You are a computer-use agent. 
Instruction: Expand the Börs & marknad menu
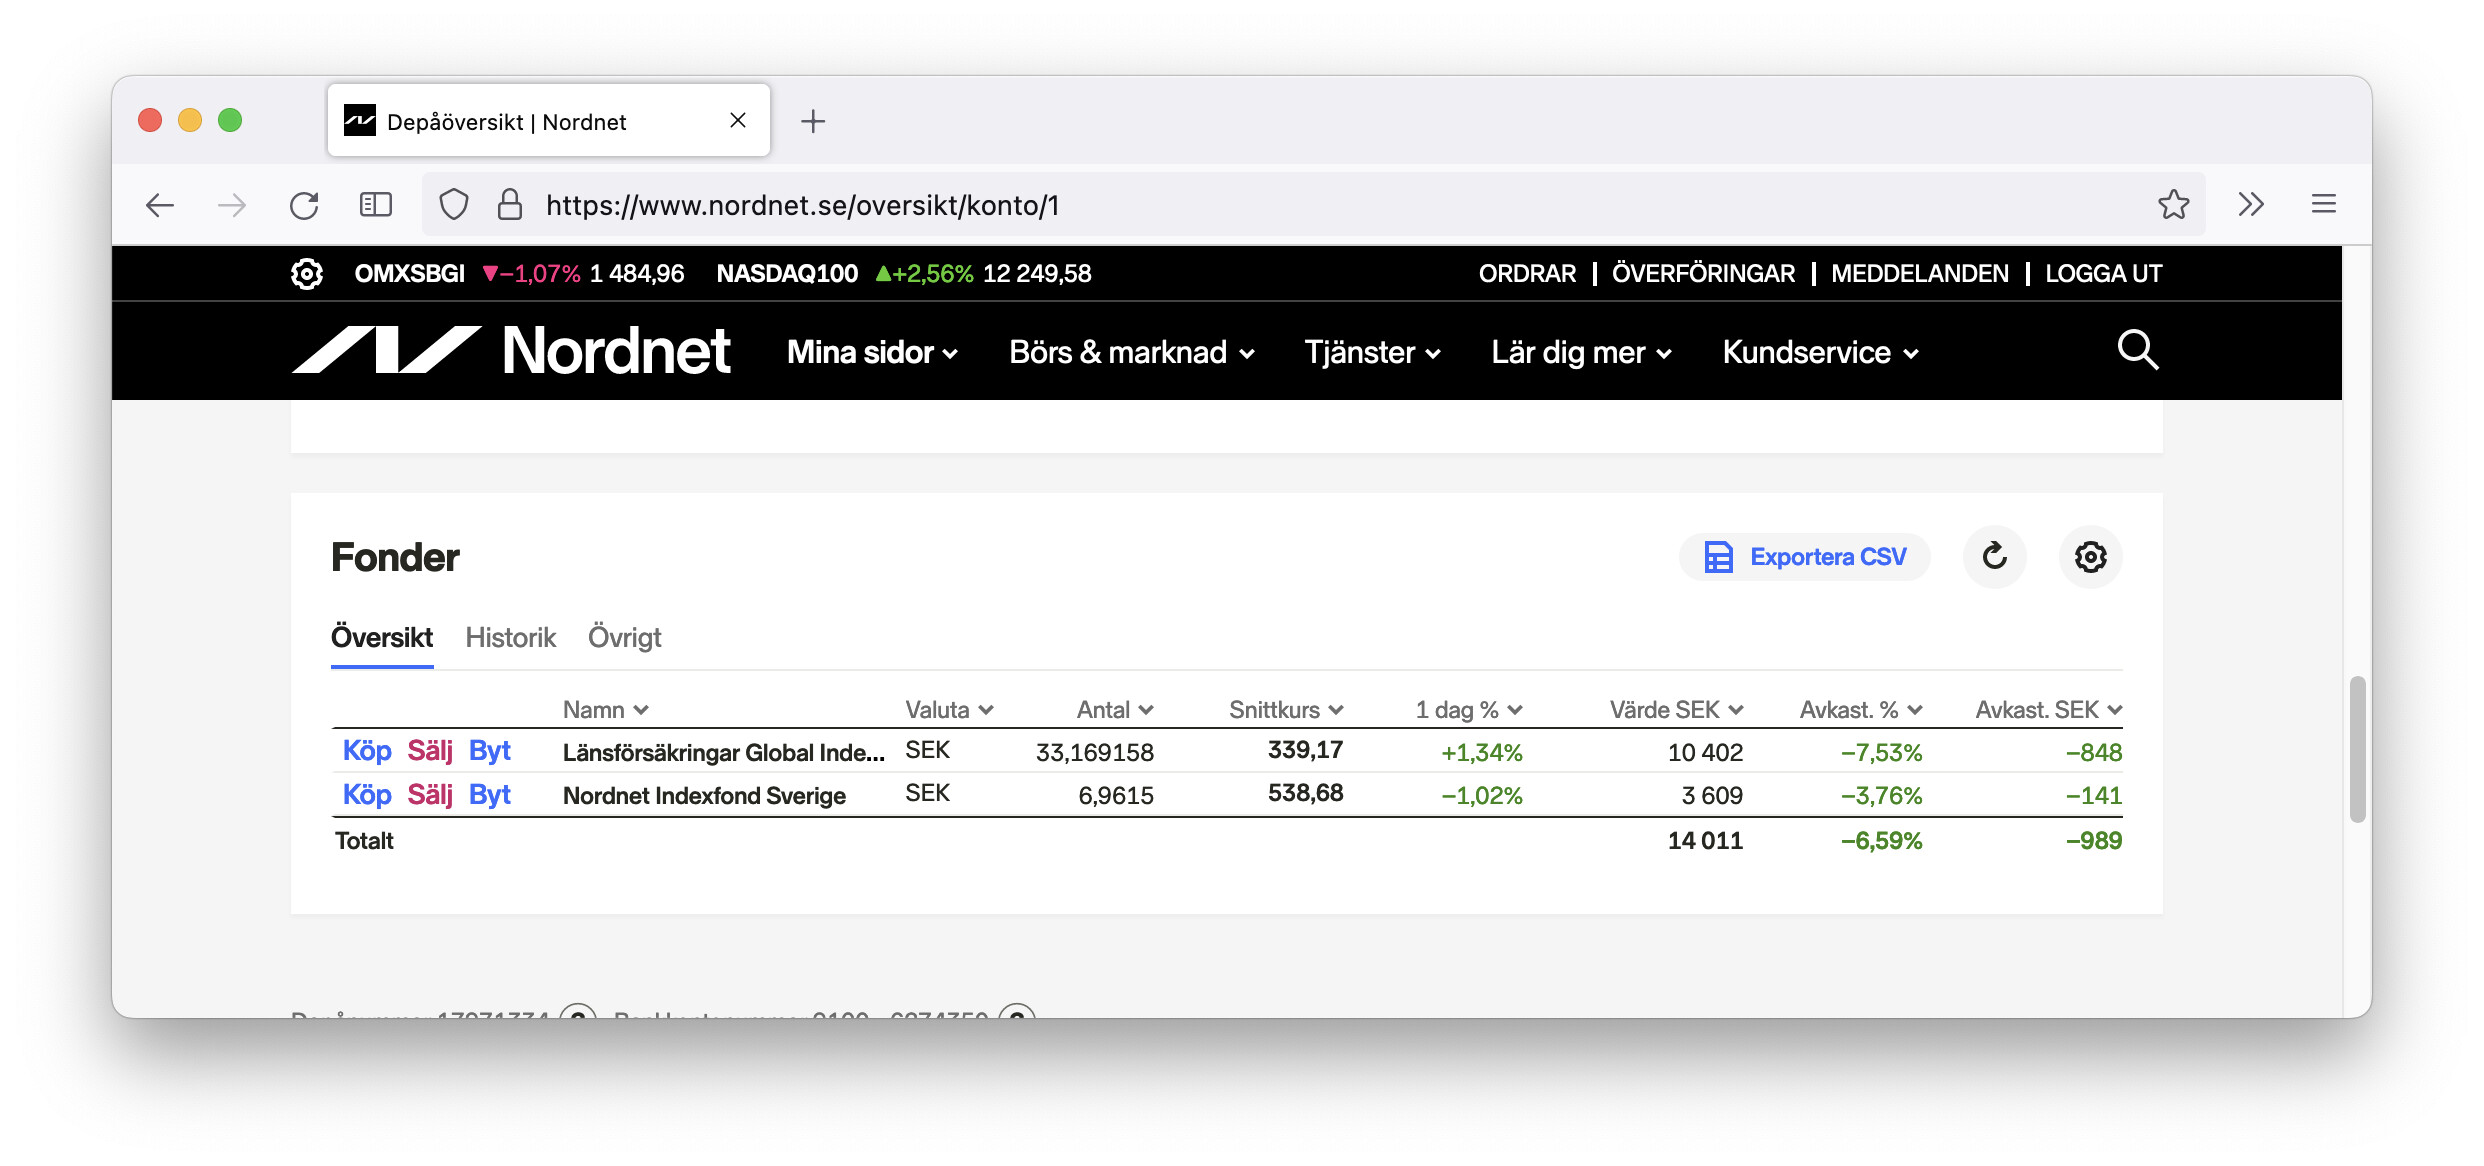click(x=1132, y=352)
